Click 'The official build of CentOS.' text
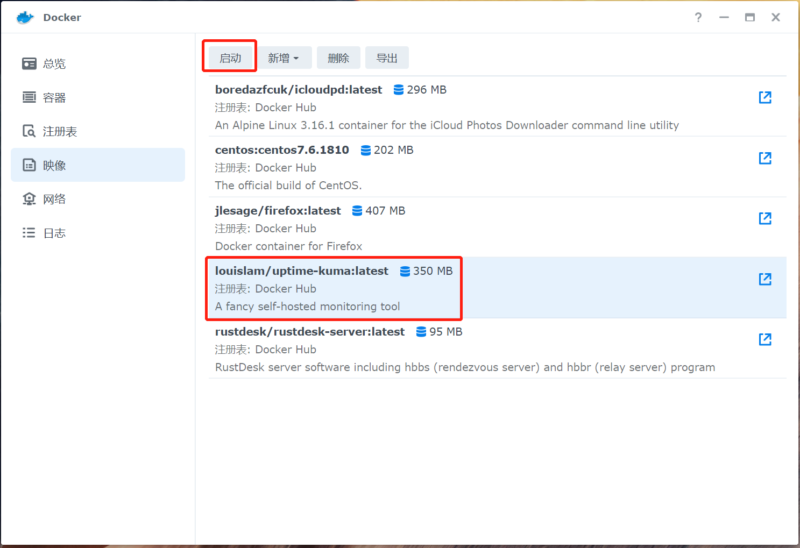Viewport: 800px width, 548px height. [288, 185]
